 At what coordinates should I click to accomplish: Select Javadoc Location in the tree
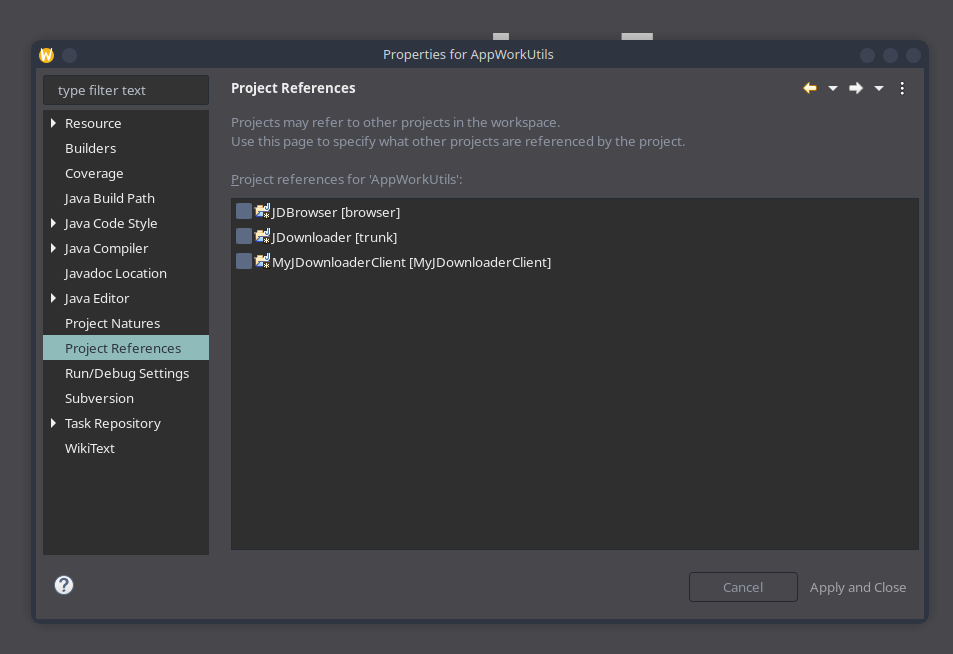pyautogui.click(x=115, y=274)
